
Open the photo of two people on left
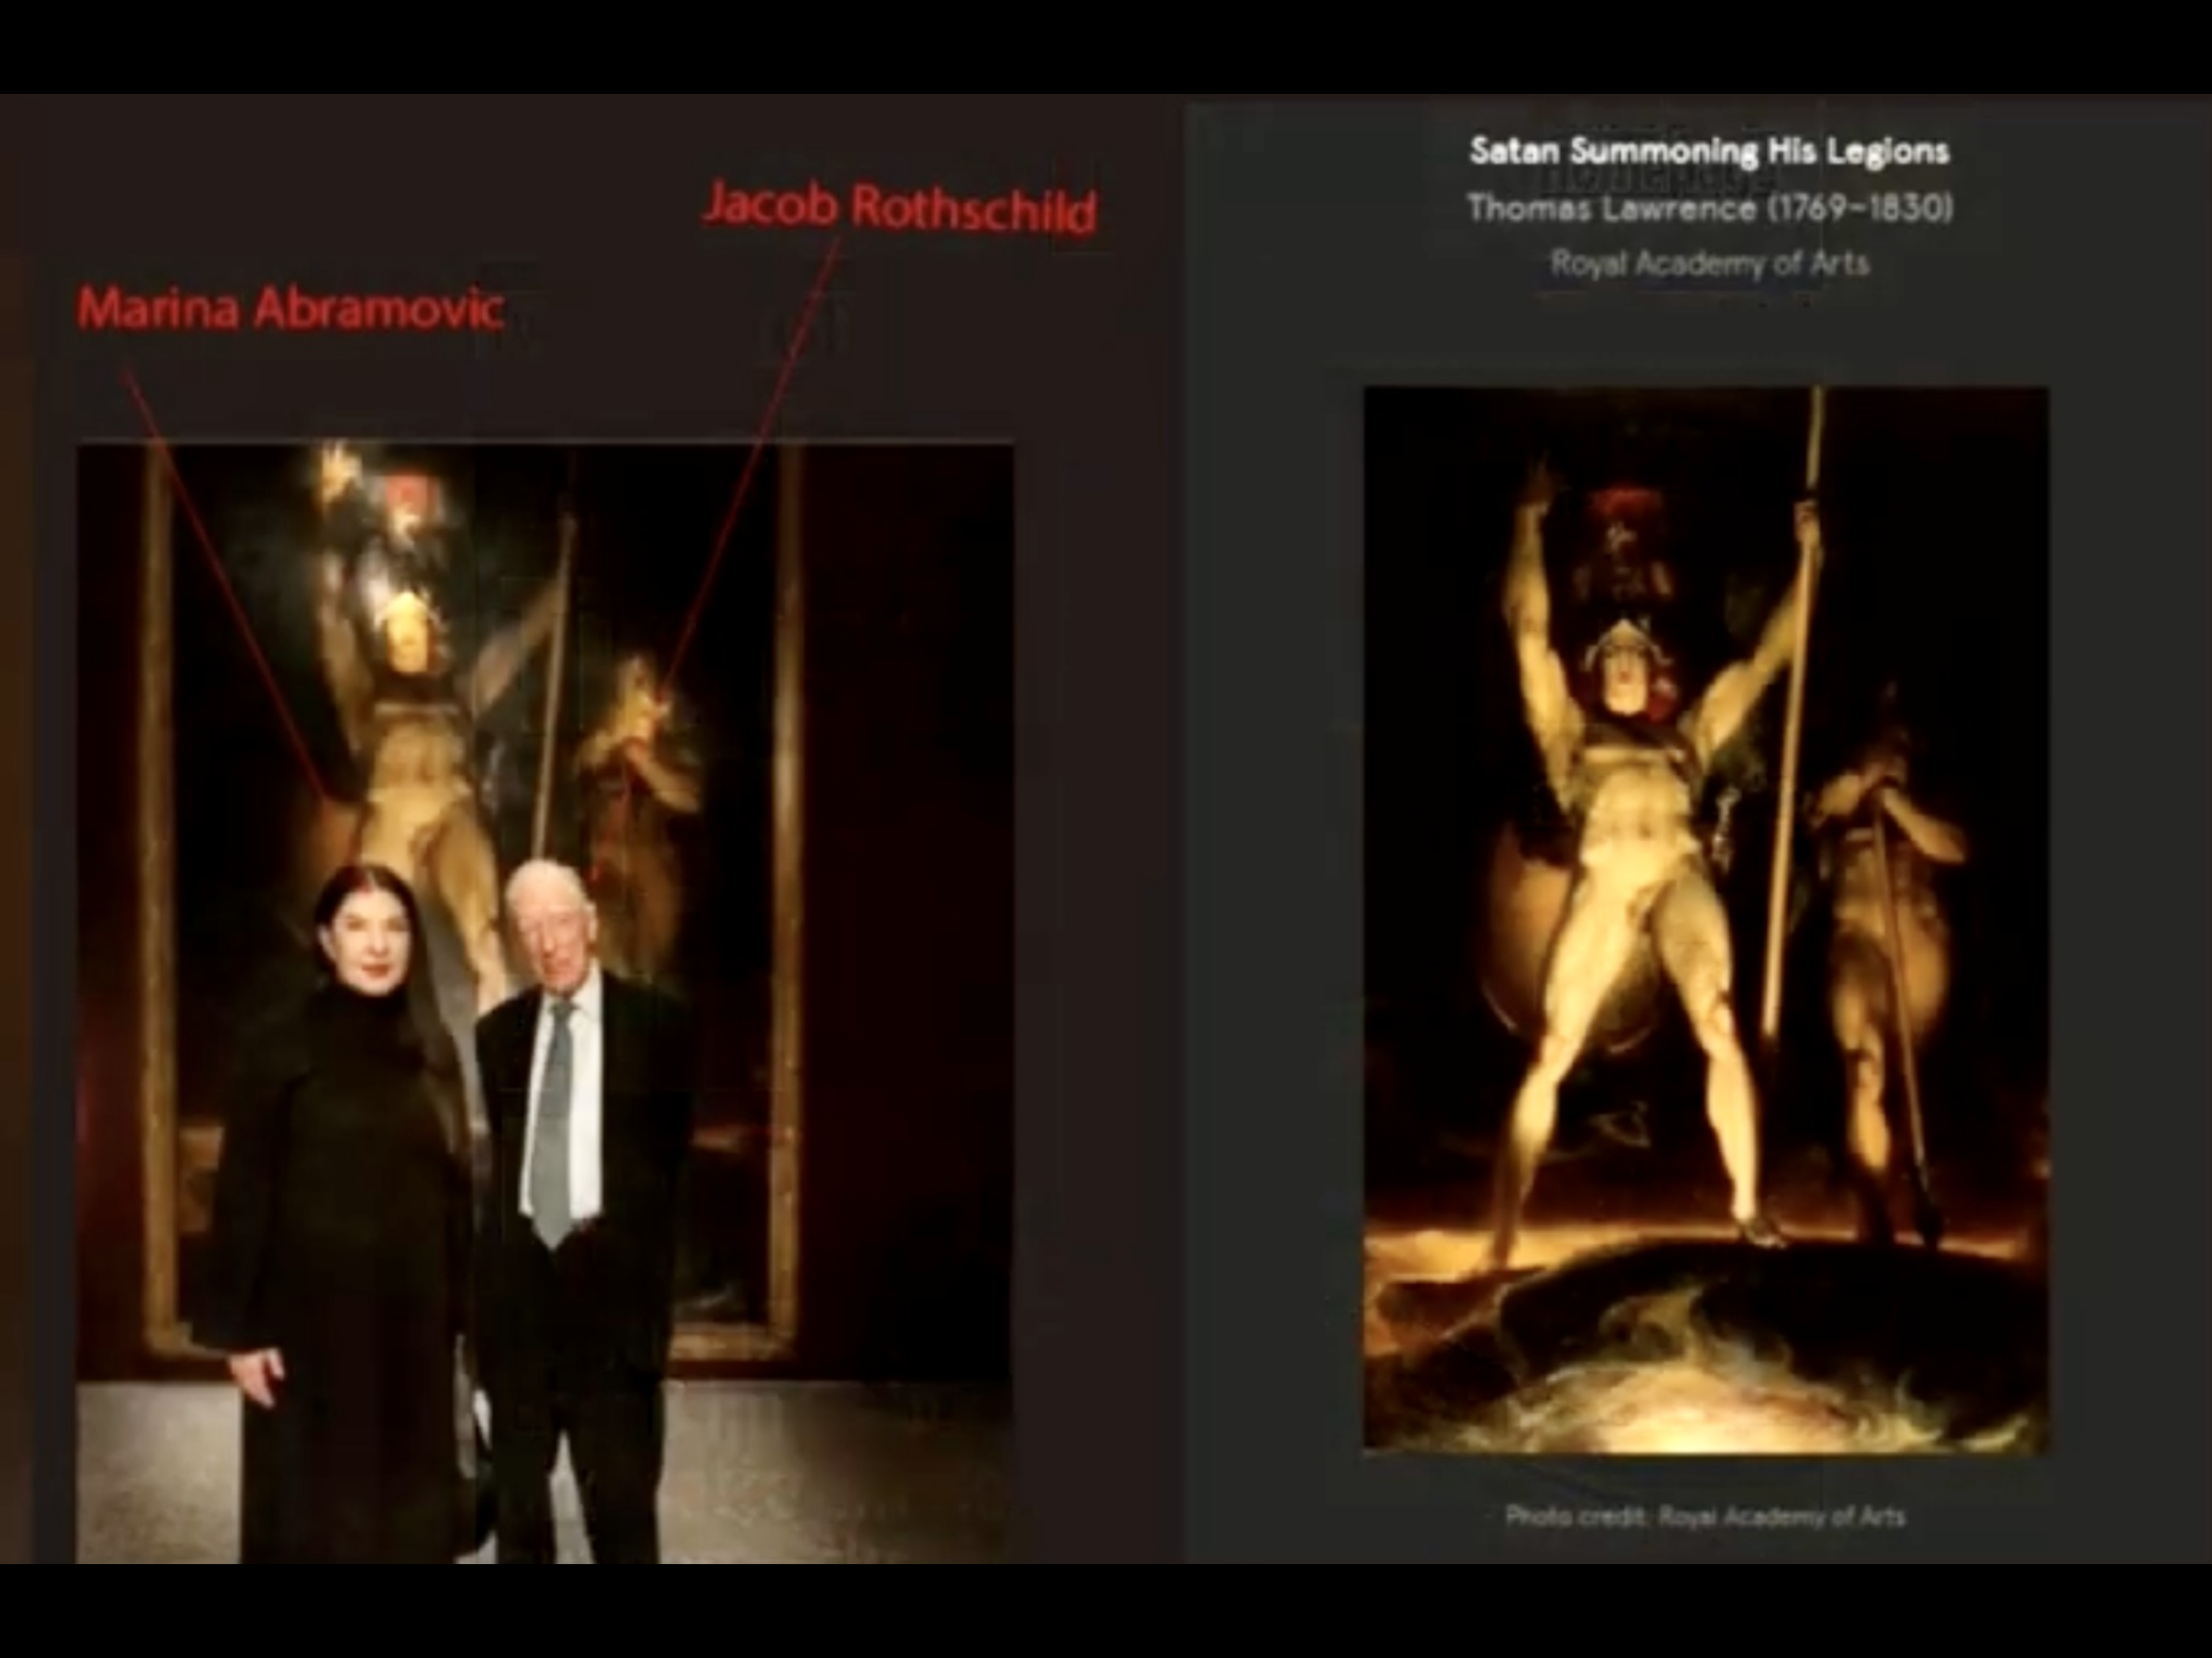(x=545, y=1000)
